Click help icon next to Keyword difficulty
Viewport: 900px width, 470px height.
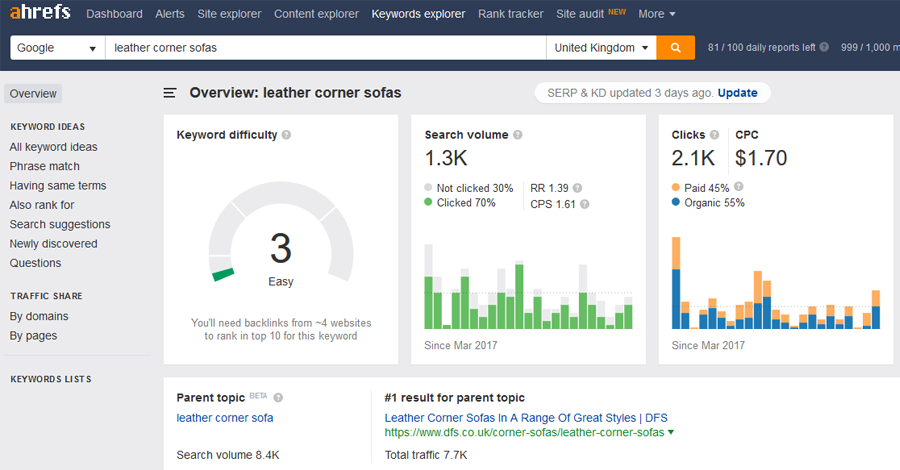[x=286, y=135]
